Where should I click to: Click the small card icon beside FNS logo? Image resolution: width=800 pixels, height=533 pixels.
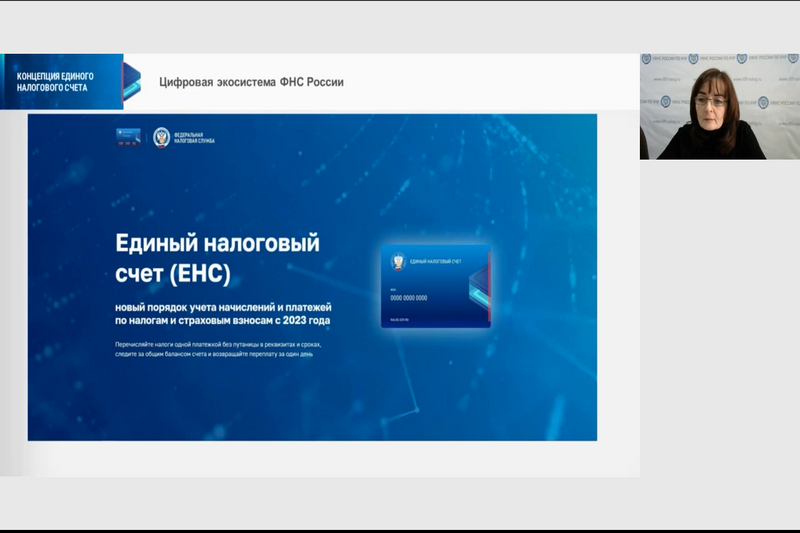pos(128,137)
